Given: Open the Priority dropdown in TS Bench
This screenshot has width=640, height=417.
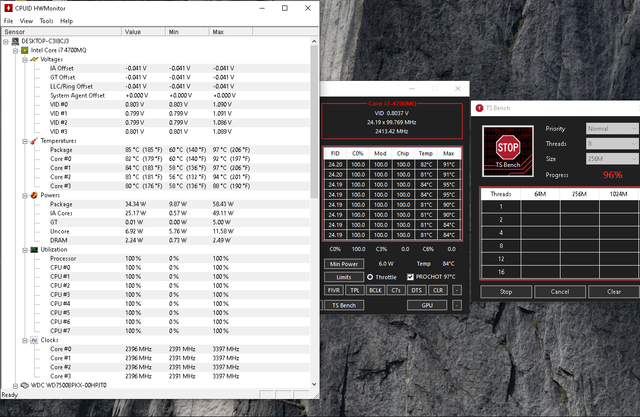Looking at the screenshot, I should click(612, 129).
